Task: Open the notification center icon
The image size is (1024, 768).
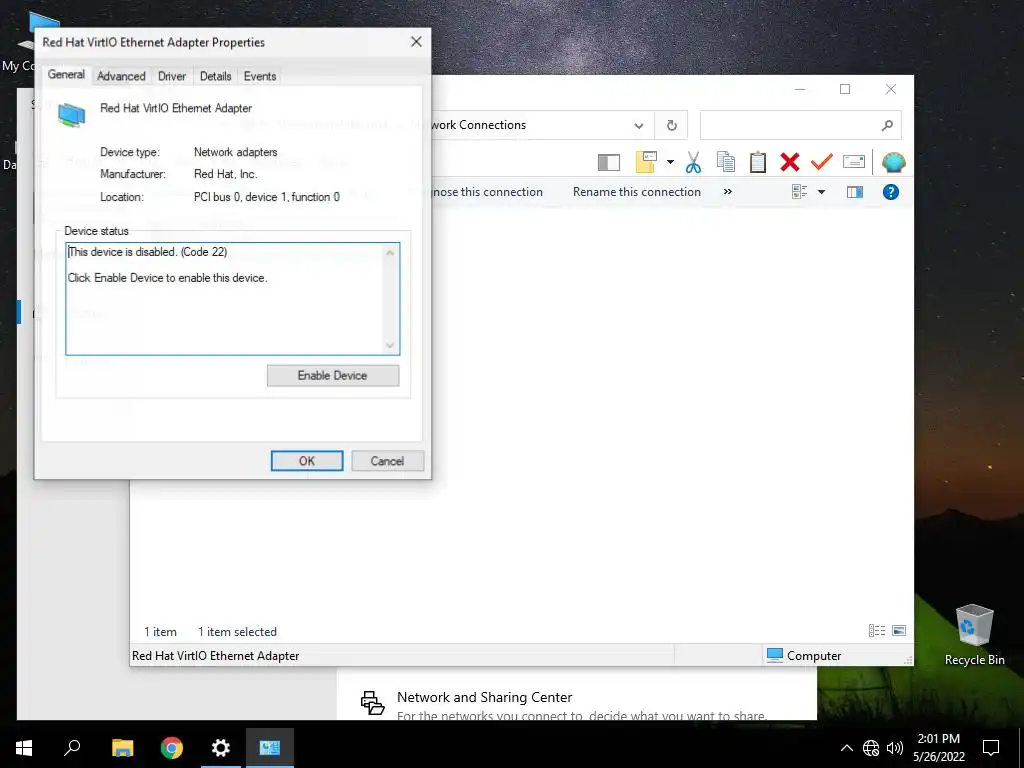Action: pos(991,748)
